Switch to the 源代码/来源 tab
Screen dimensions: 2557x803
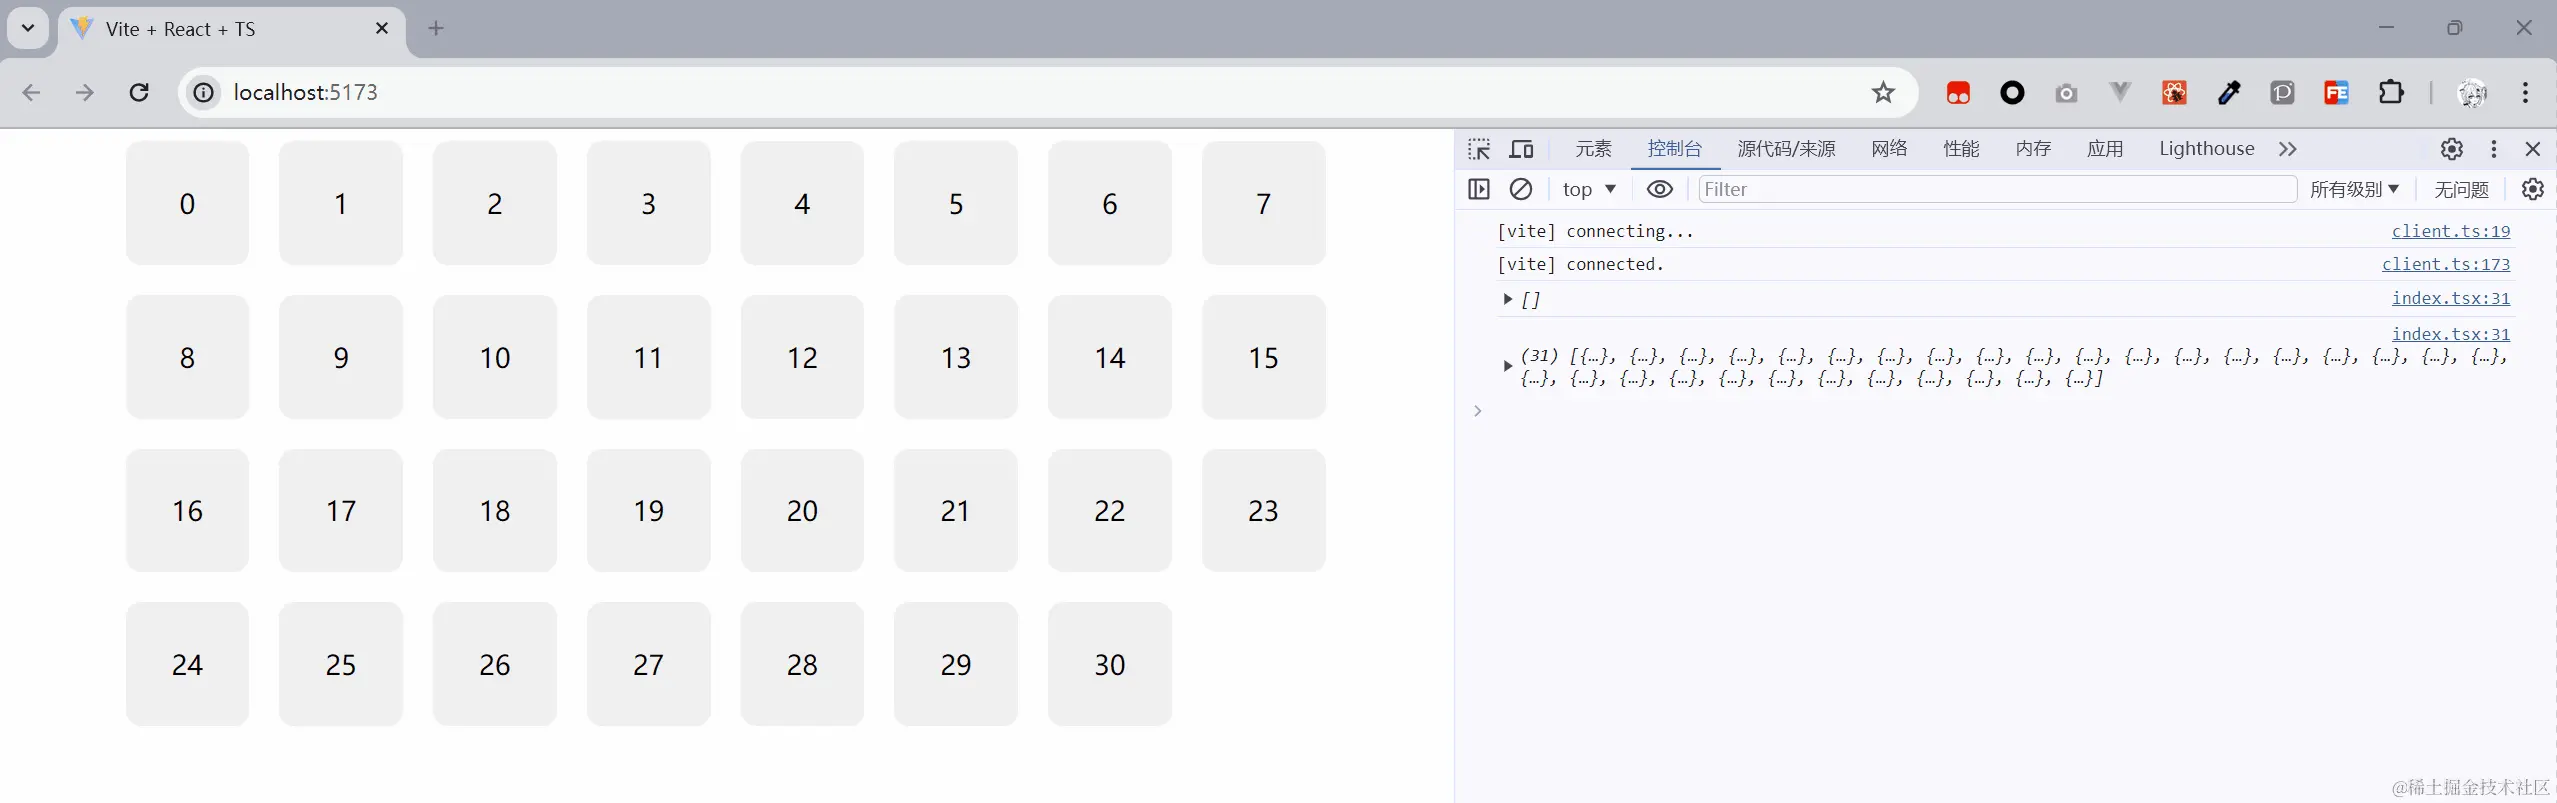click(x=1786, y=149)
